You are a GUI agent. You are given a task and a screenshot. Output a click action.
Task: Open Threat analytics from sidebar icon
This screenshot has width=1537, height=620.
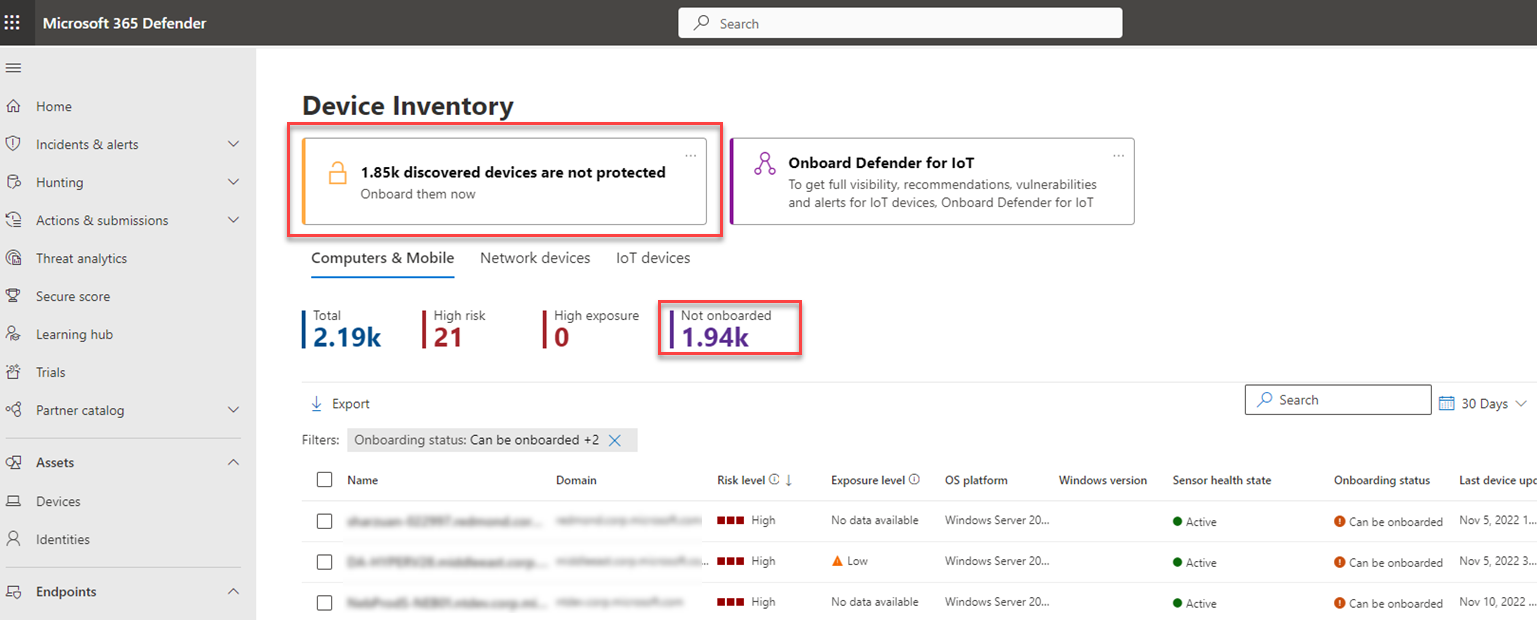14,258
